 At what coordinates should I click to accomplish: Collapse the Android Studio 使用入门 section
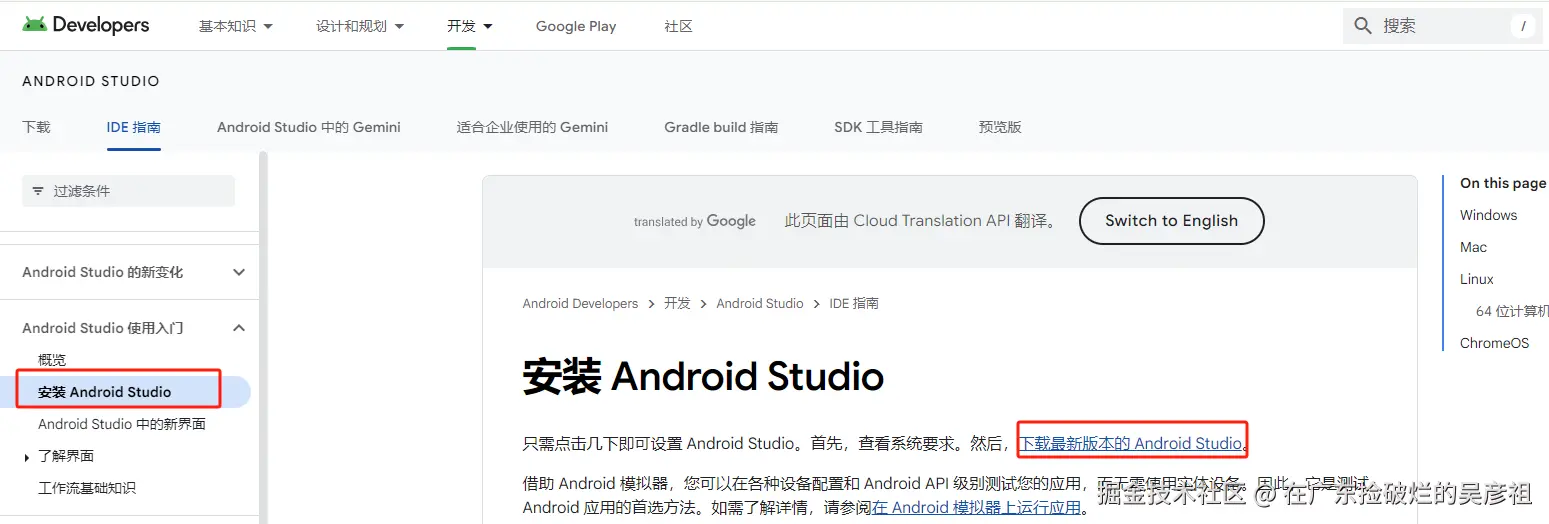(x=239, y=328)
